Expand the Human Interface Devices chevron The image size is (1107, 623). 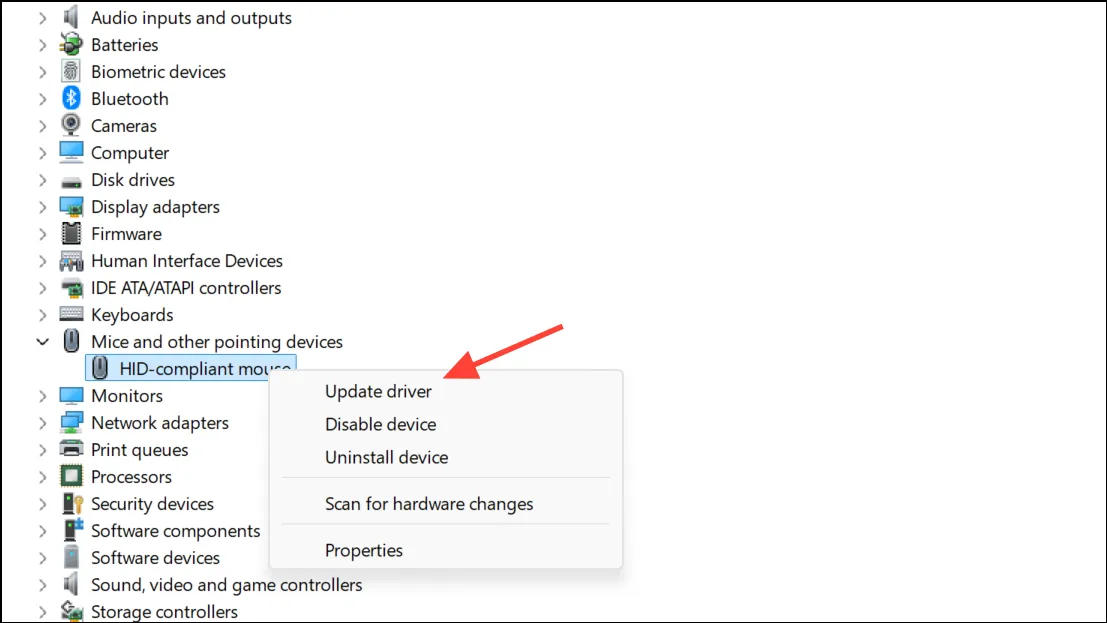click(42, 261)
